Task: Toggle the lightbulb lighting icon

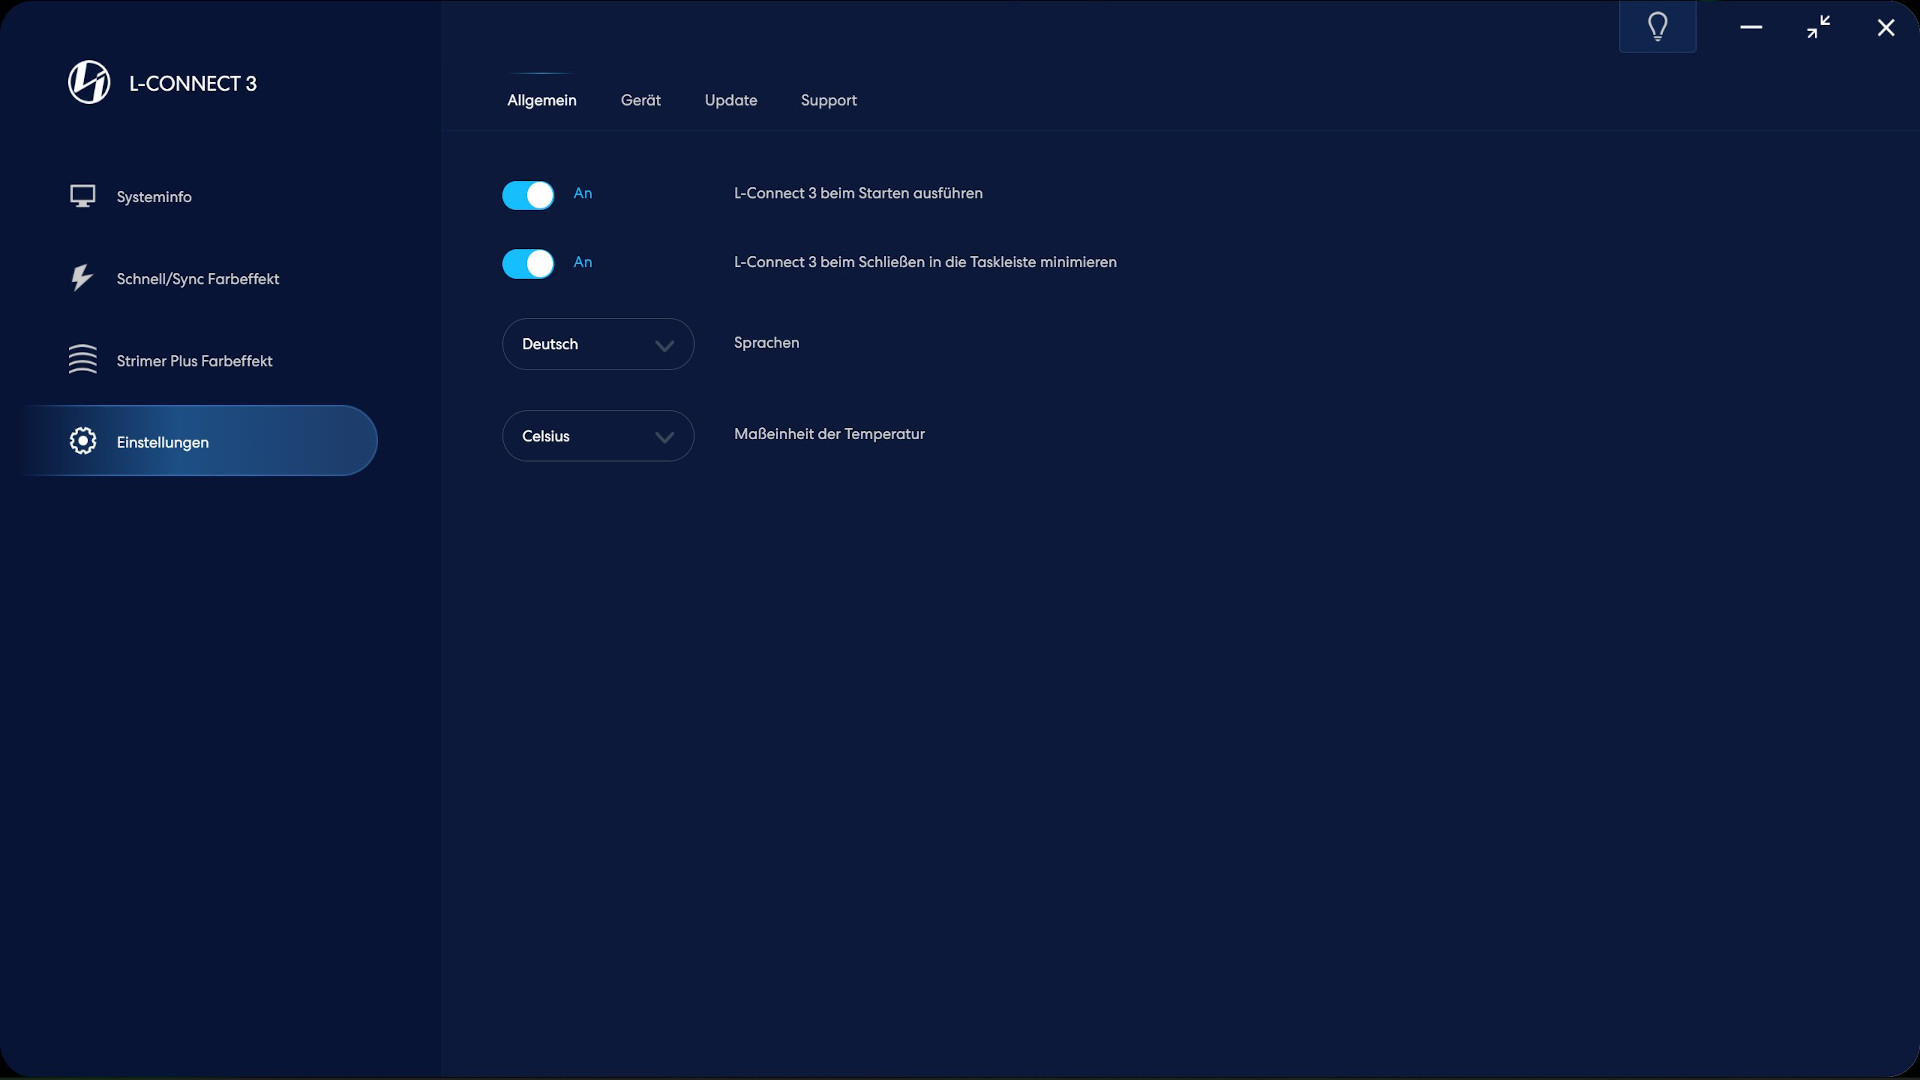Action: pos(1658,27)
